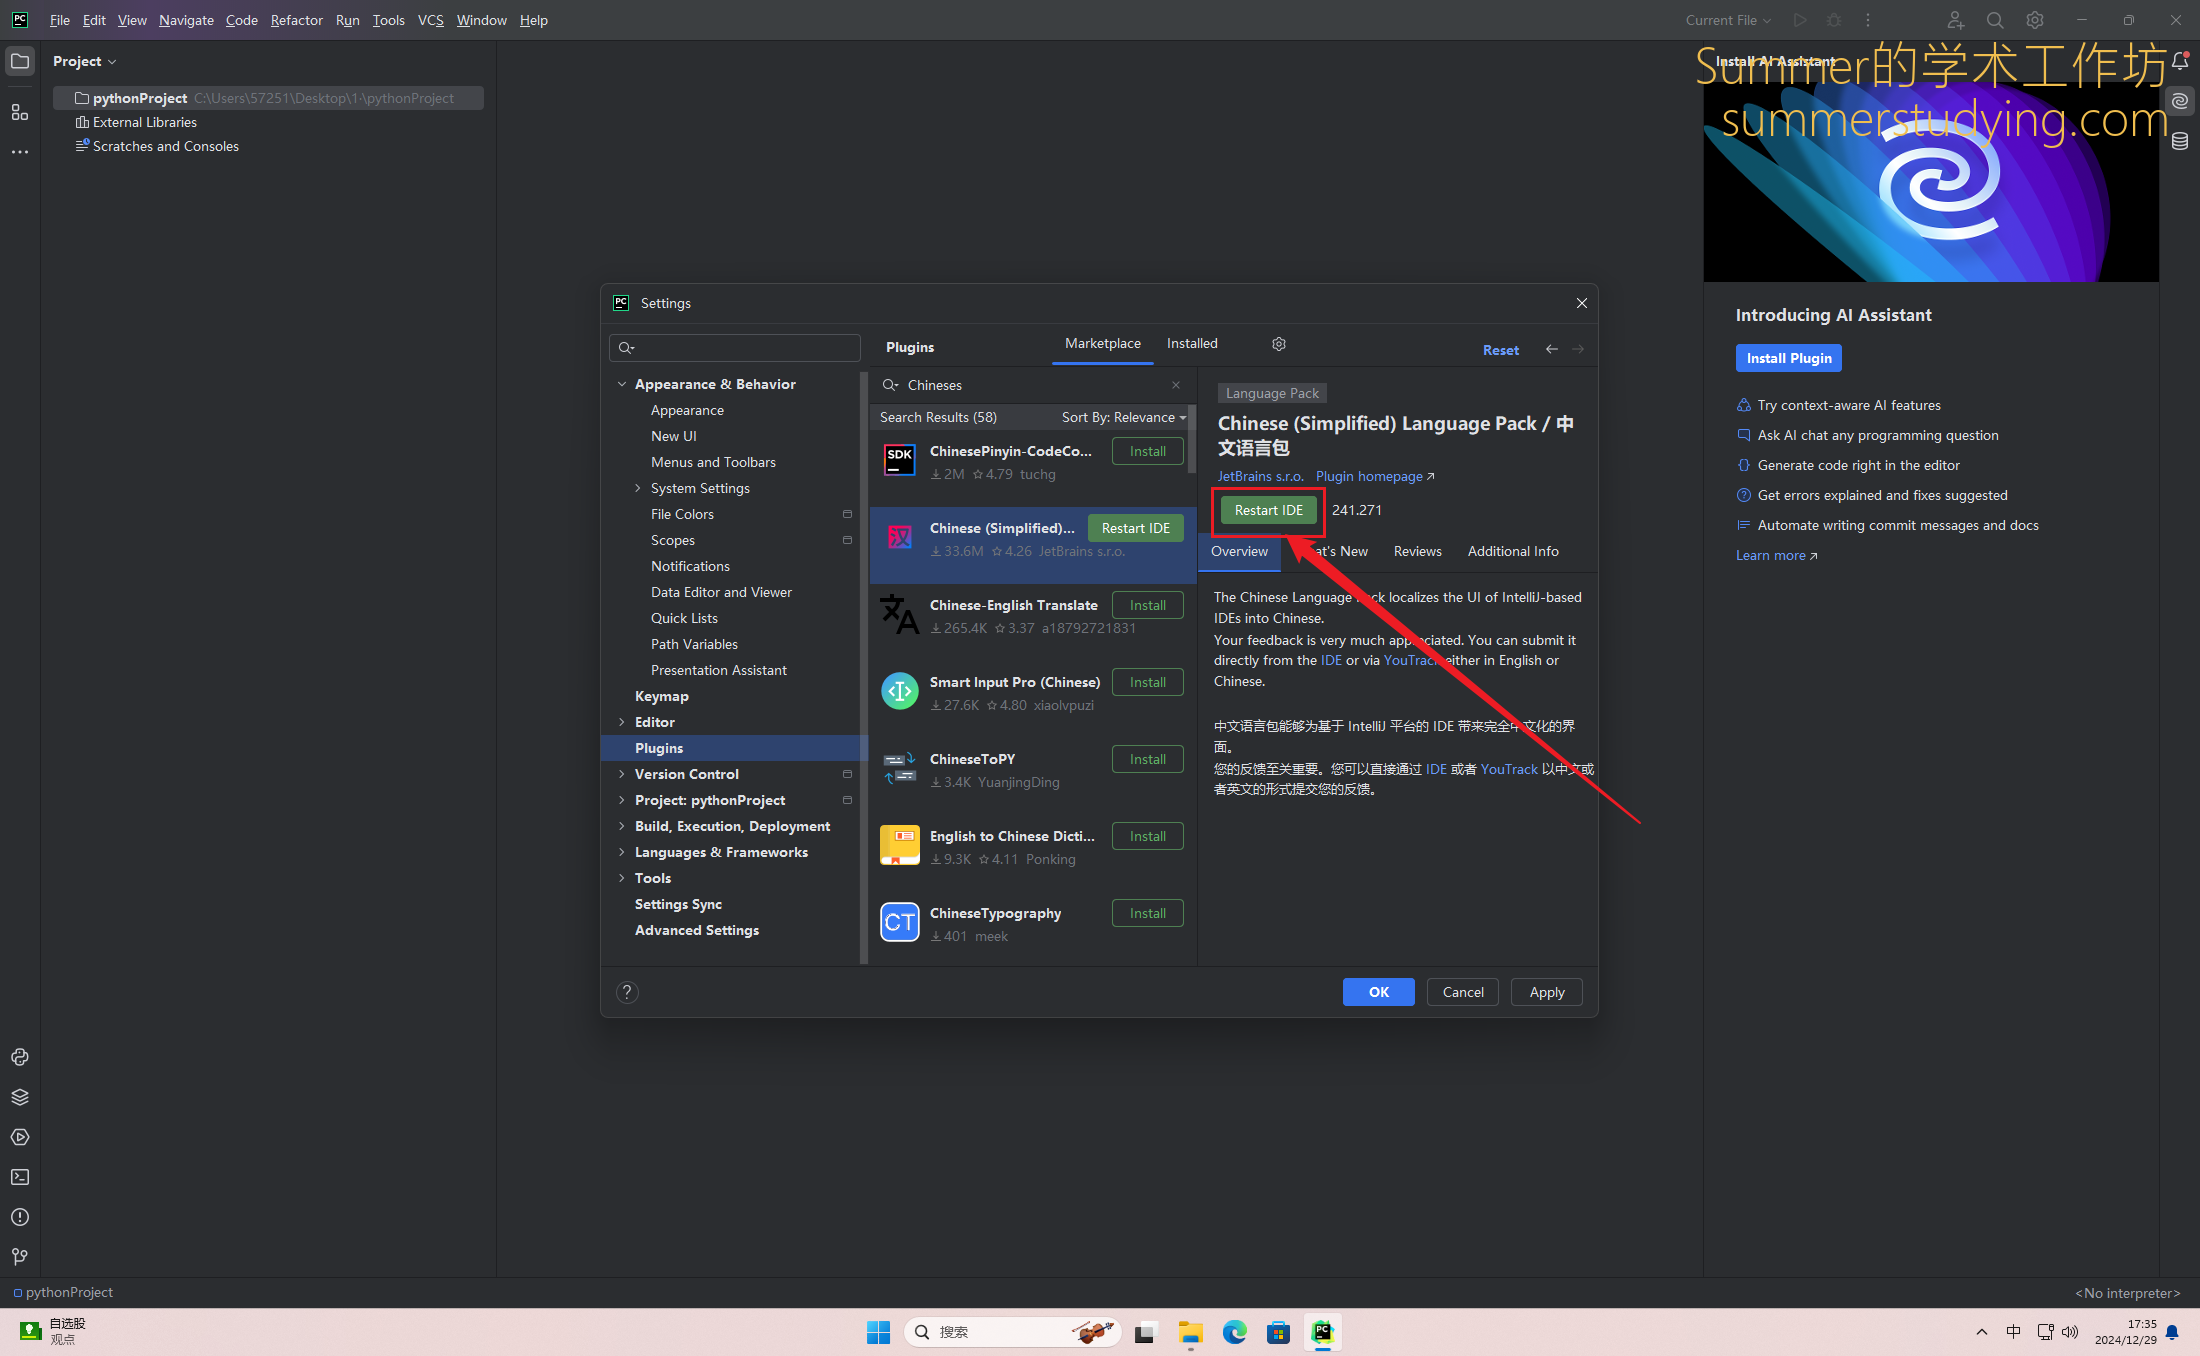Expand the Tools settings group
The width and height of the screenshot is (2200, 1356).
622,878
